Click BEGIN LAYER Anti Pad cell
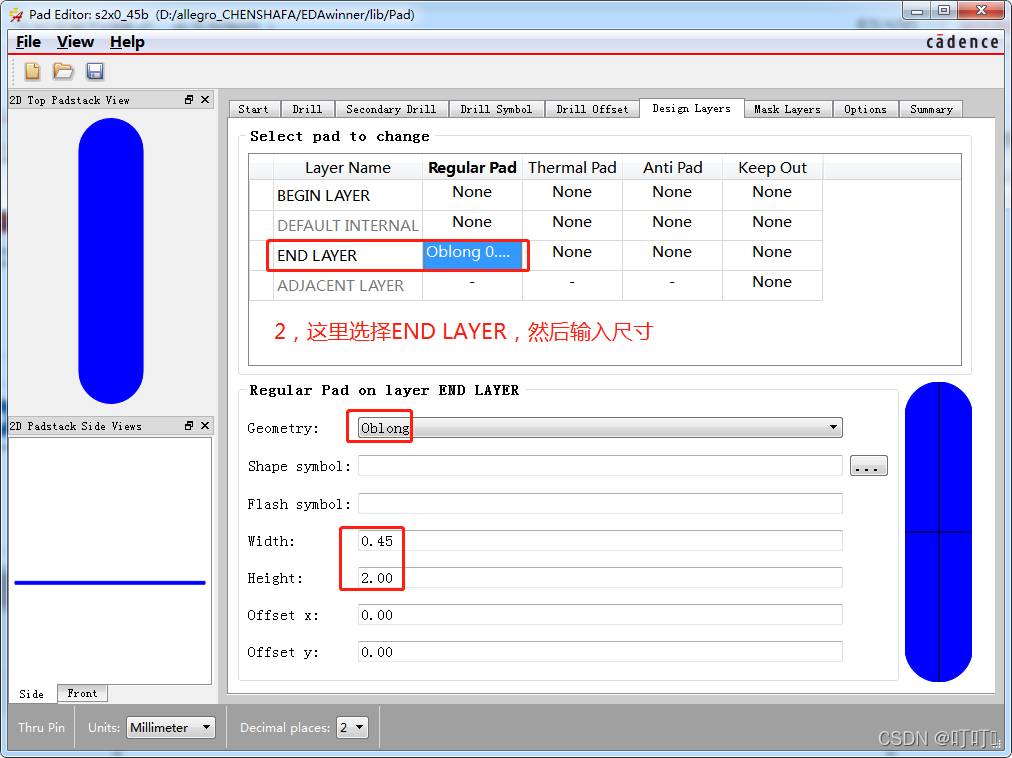This screenshot has height=758, width=1012. coord(672,195)
